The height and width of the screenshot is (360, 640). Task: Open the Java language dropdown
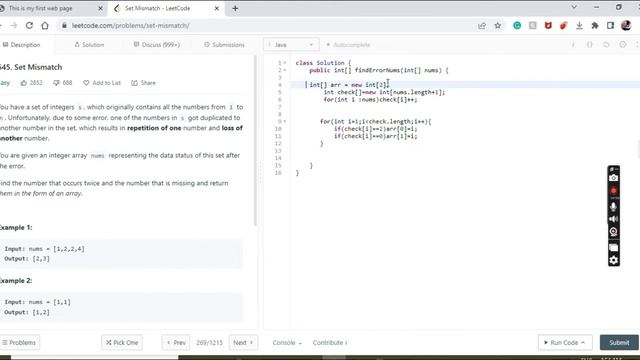pos(291,44)
